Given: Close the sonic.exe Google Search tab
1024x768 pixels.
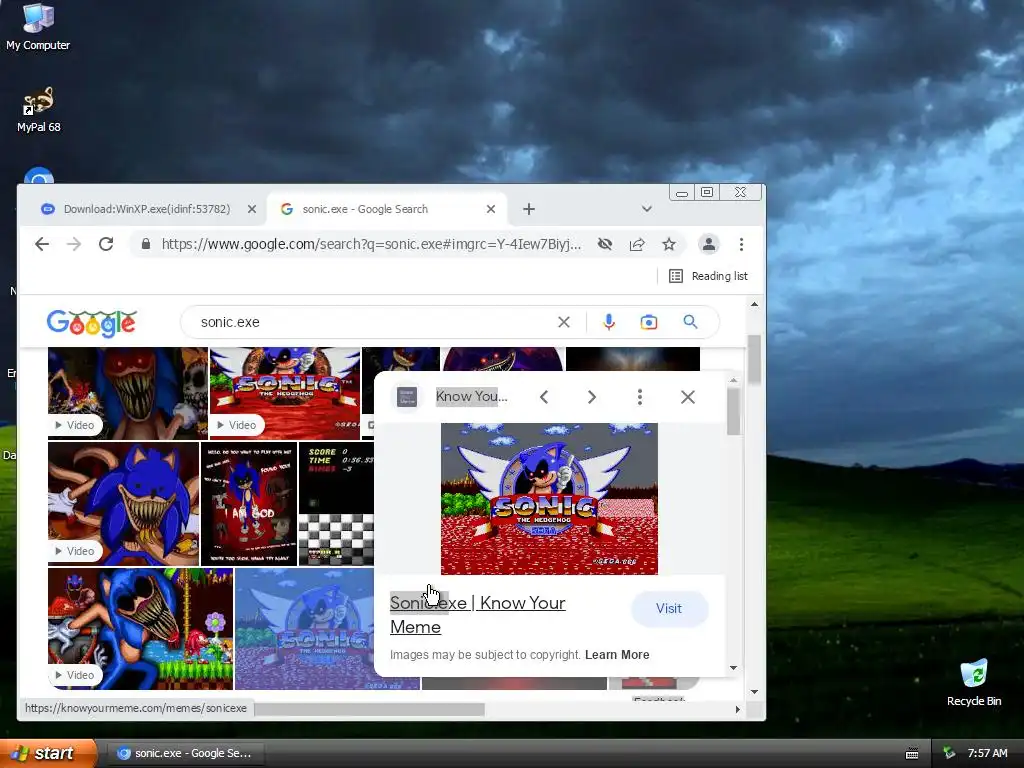Looking at the screenshot, I should [491, 209].
